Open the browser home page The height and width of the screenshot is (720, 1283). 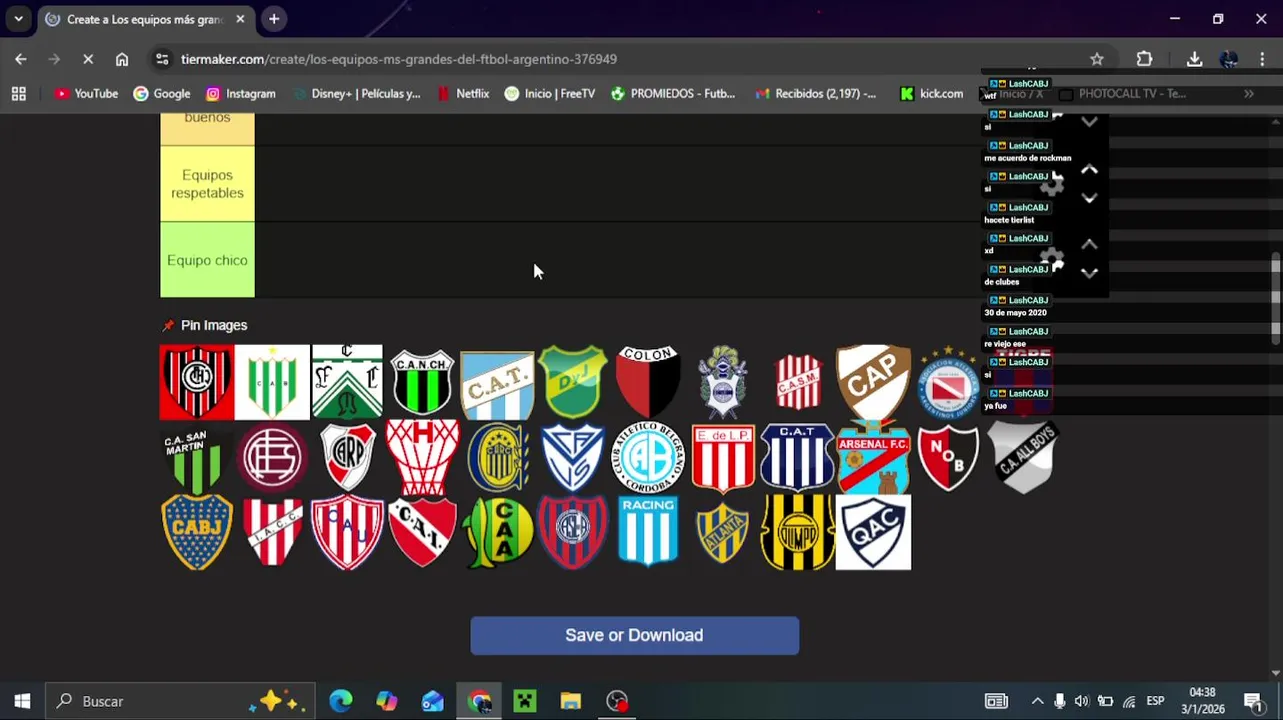tap(122, 59)
